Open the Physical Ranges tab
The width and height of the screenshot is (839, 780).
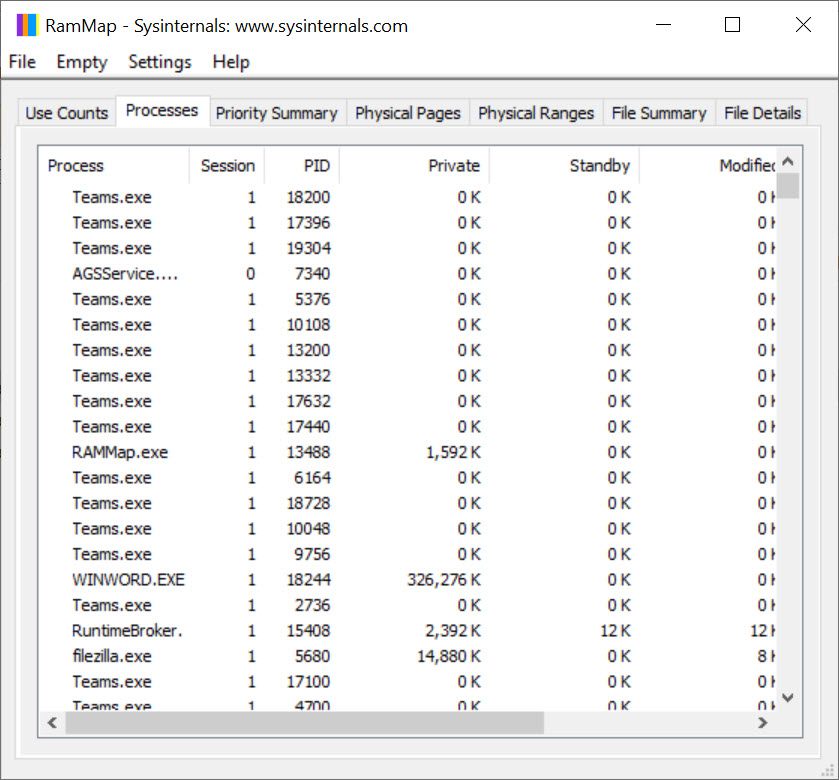pyautogui.click(x=536, y=113)
